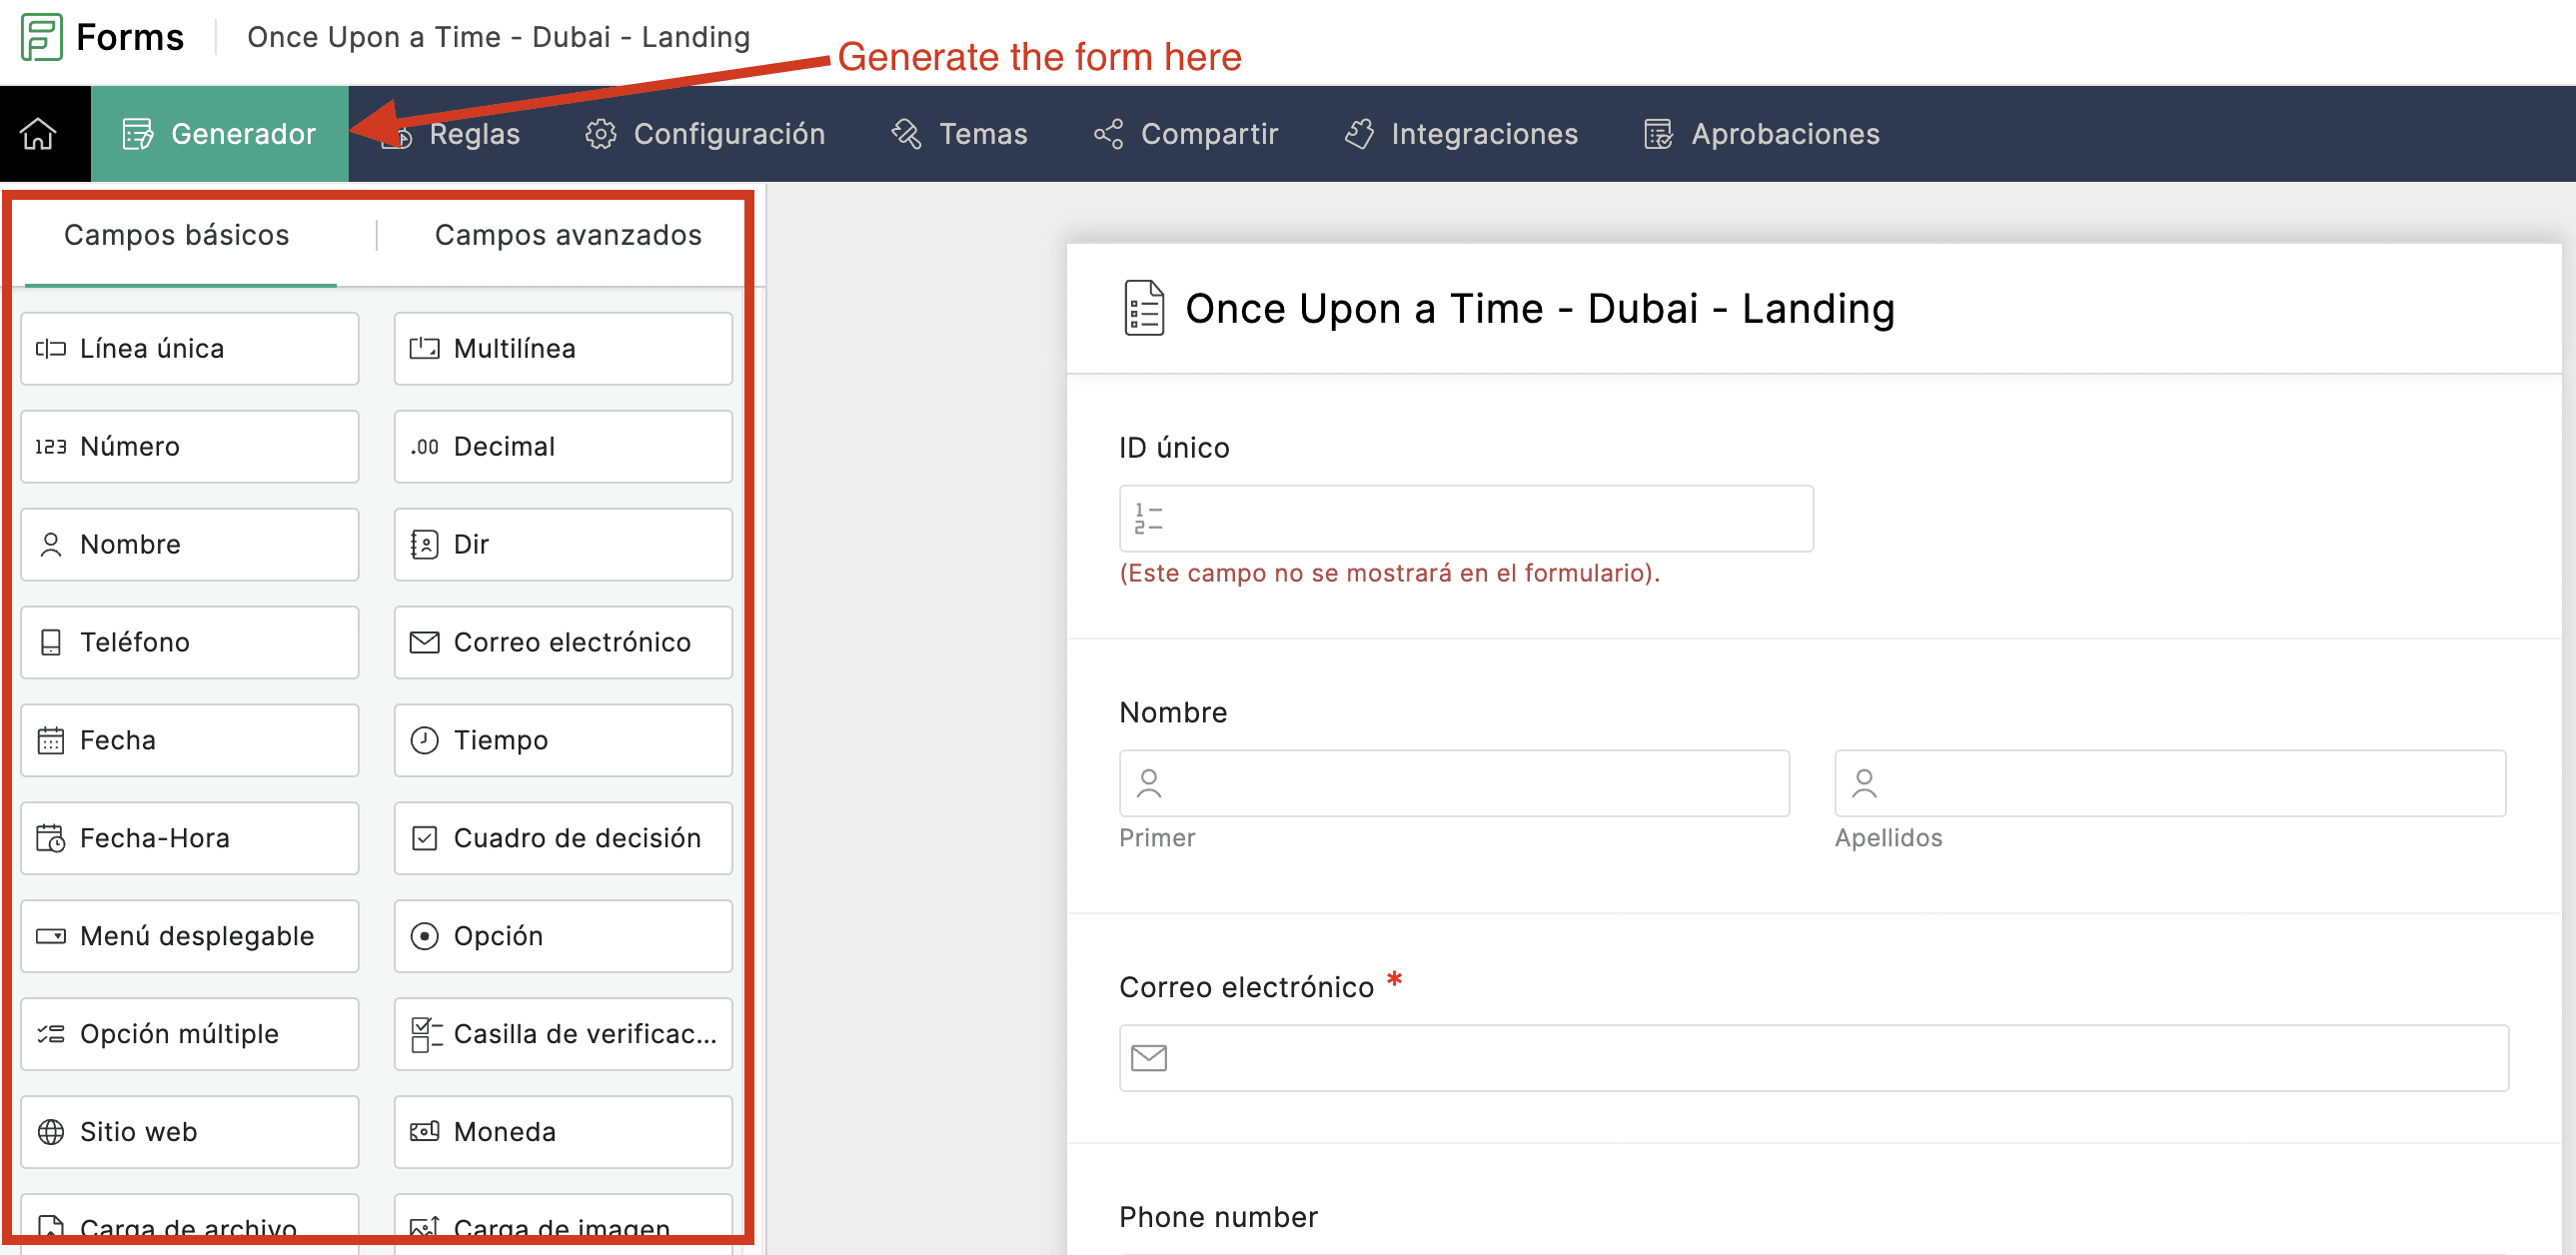Open the Configuración tab

click(705, 133)
